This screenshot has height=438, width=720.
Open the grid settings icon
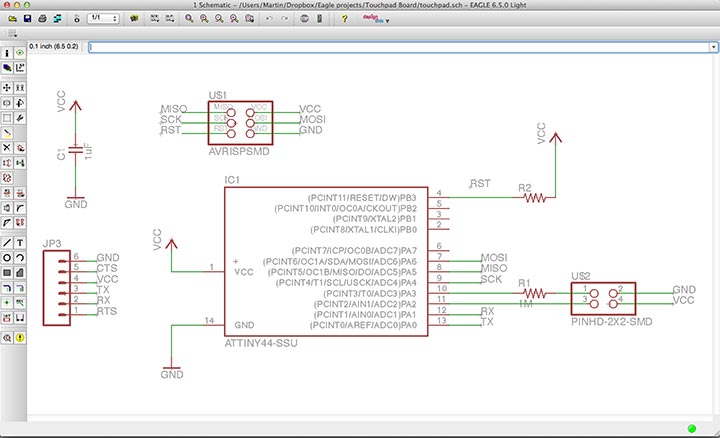(x=12, y=33)
